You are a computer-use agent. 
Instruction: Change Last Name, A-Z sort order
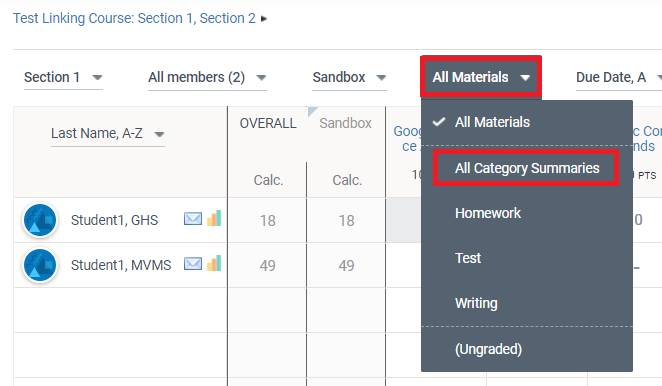tap(108, 134)
